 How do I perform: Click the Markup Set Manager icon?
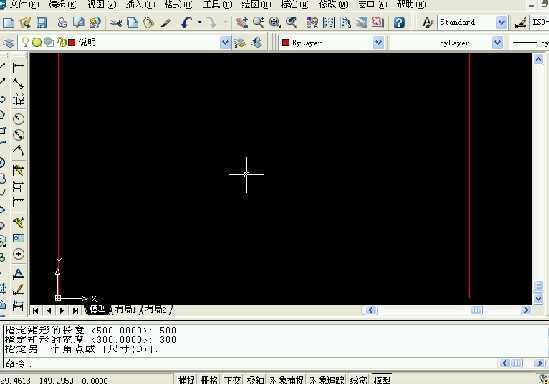377,23
